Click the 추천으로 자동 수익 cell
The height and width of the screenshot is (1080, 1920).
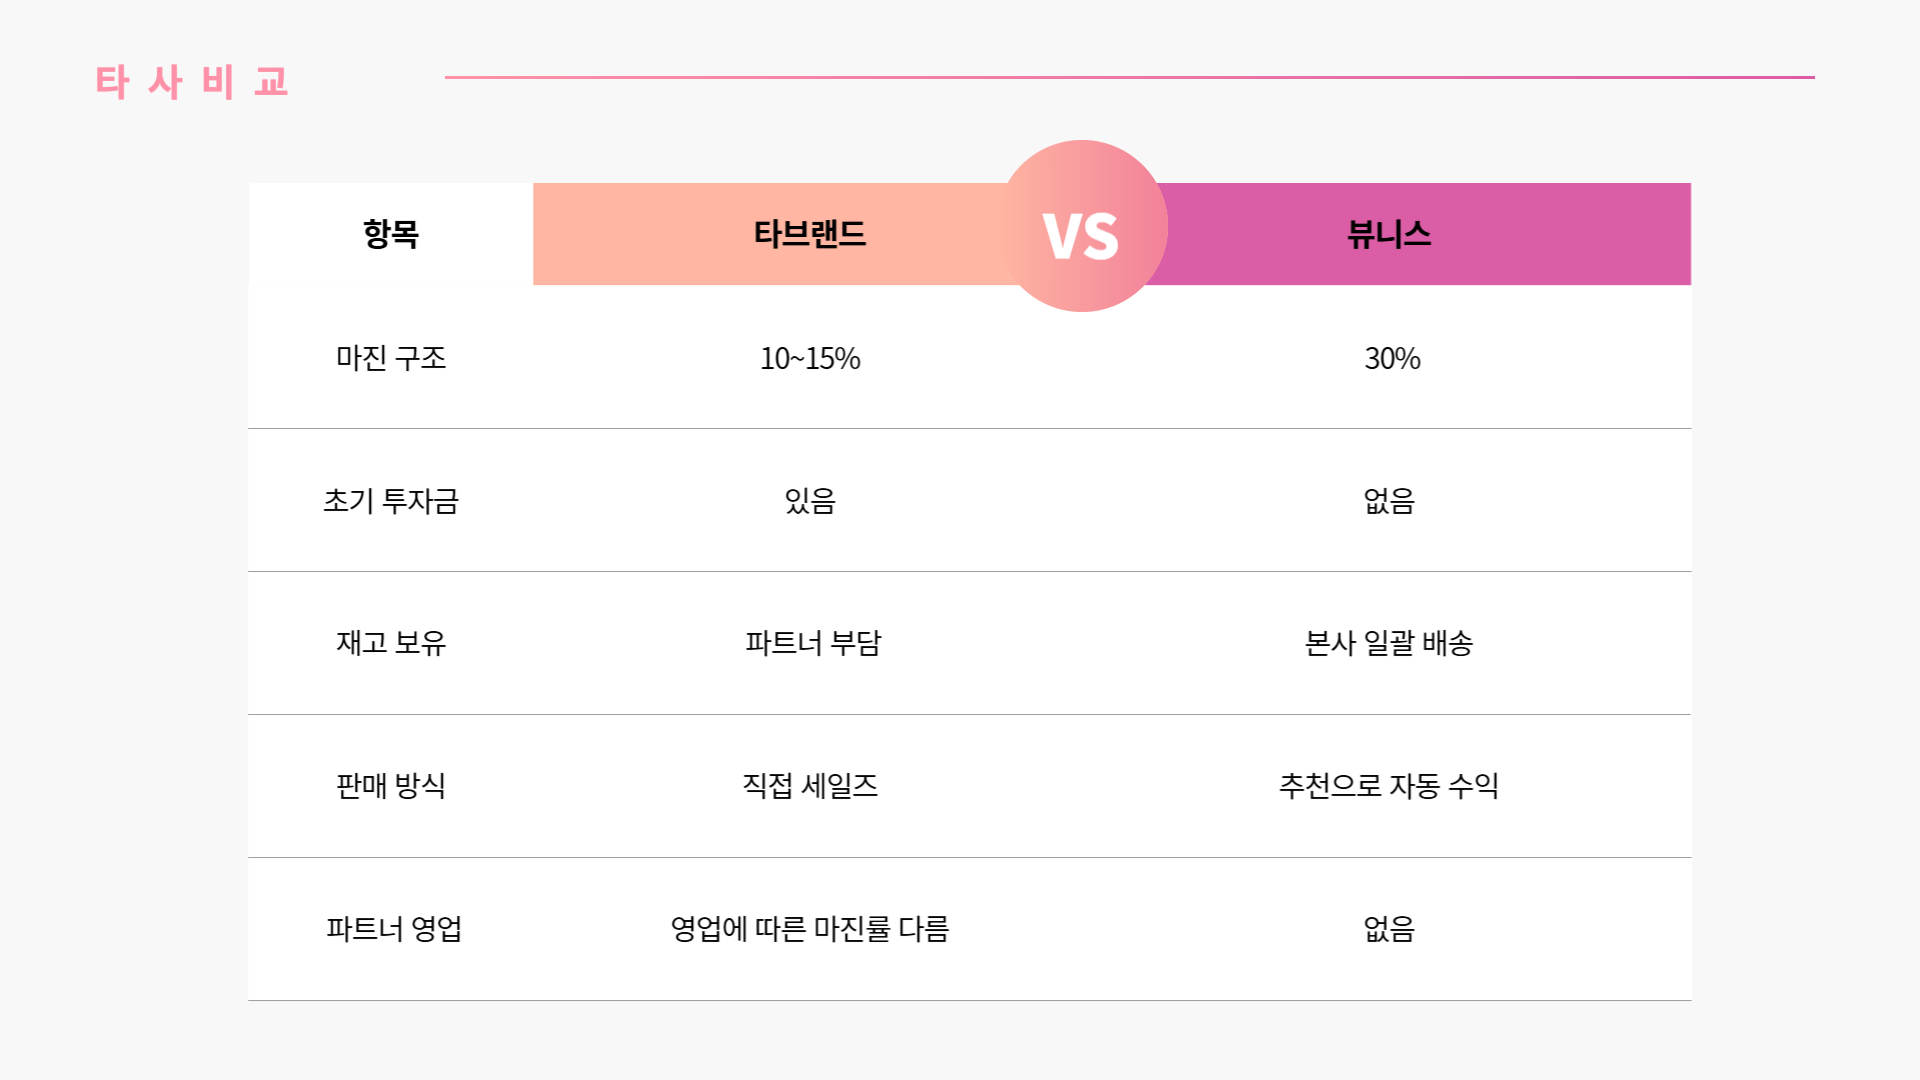pos(1389,786)
